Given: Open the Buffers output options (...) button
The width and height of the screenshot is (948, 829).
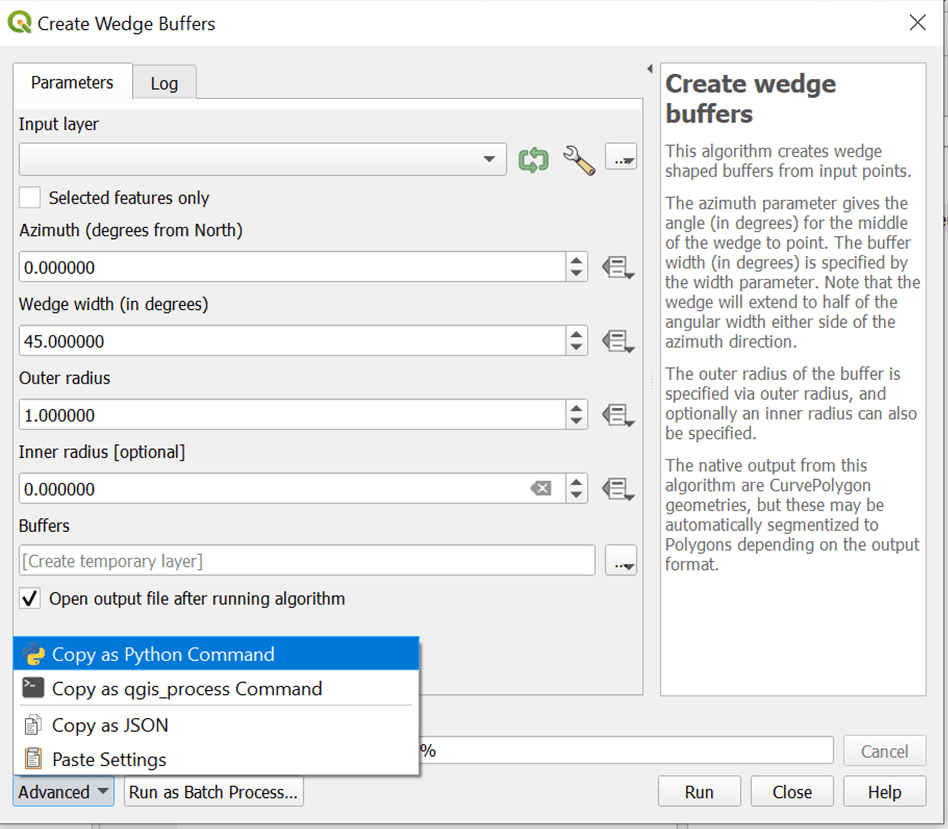Looking at the screenshot, I should 621,562.
